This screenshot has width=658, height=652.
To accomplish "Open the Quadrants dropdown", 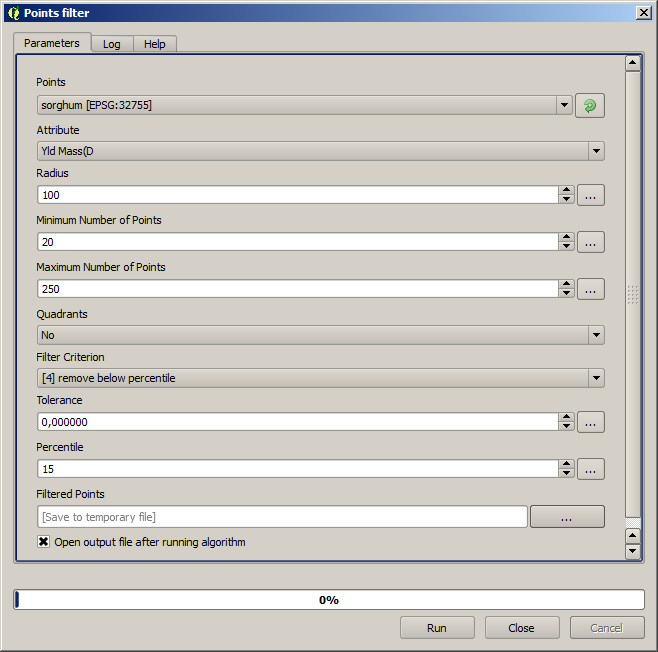I will click(596, 335).
